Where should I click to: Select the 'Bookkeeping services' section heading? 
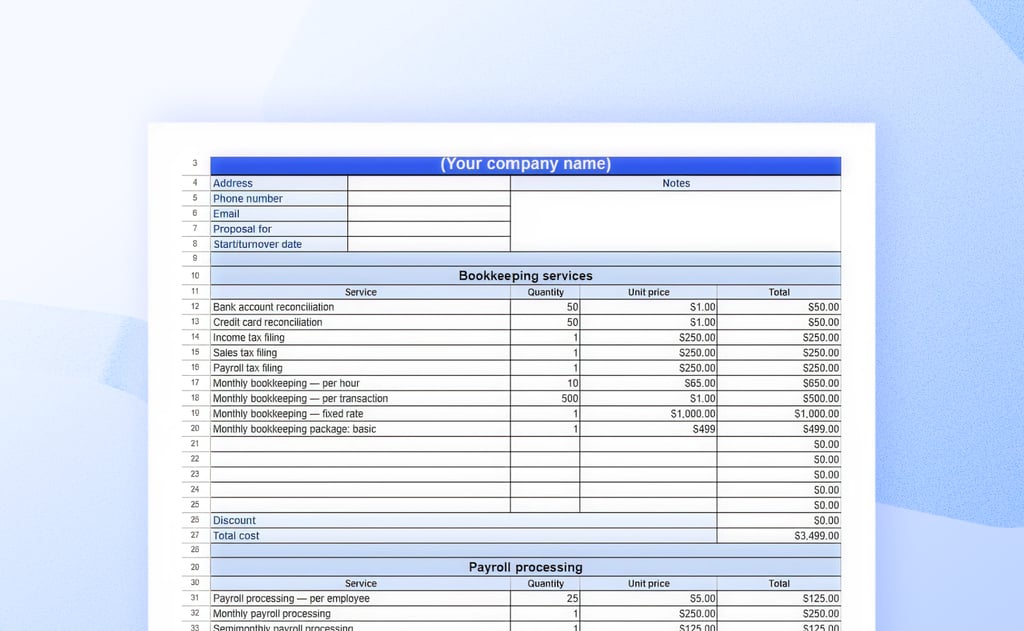525,275
